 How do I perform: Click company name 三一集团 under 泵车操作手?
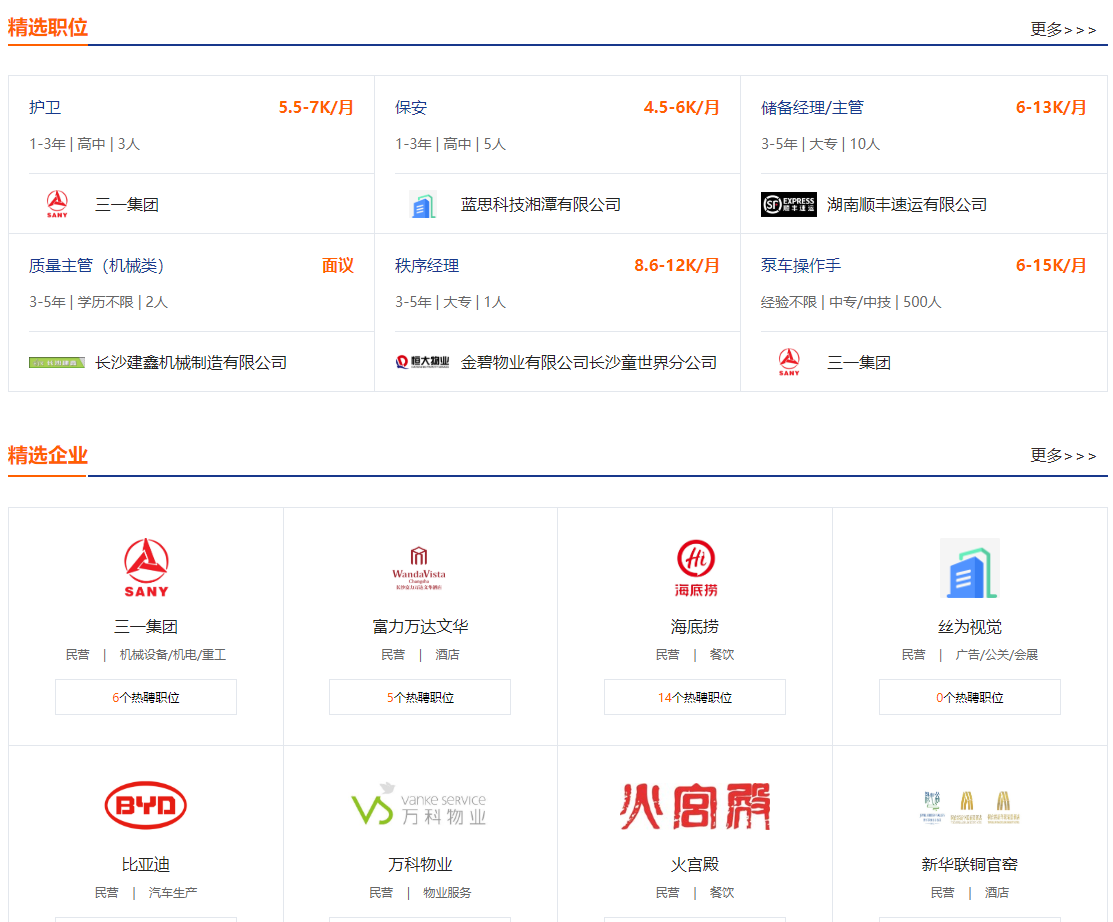[859, 363]
